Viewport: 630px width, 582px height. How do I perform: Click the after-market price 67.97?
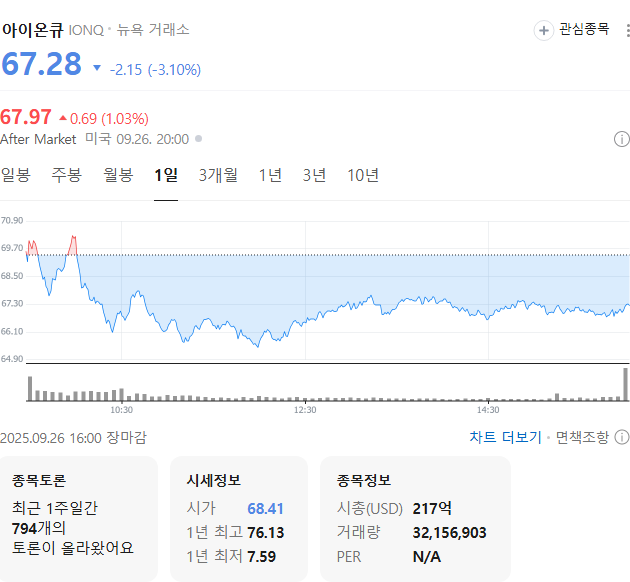coord(26,117)
